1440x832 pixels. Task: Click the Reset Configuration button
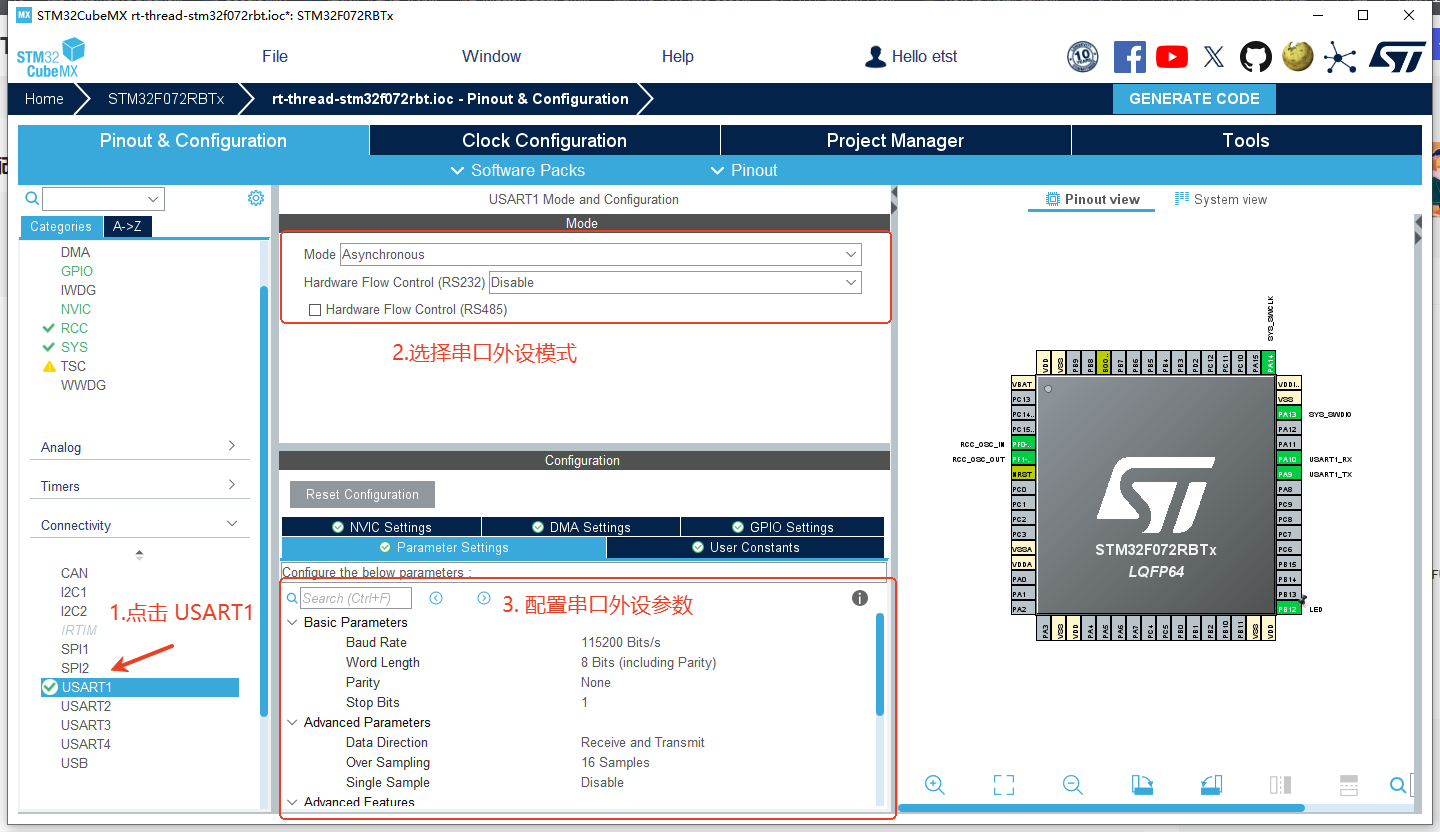362,495
